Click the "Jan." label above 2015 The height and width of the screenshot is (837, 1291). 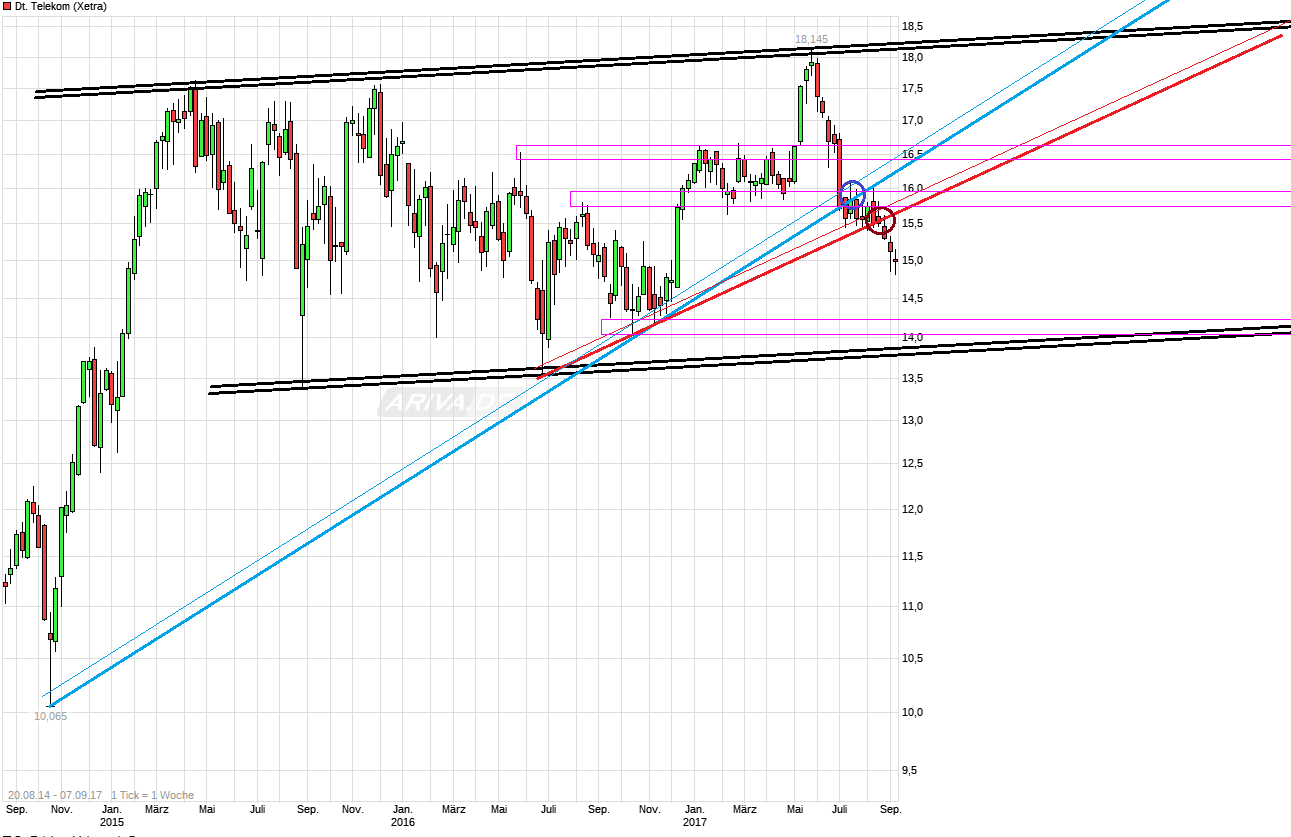[x=111, y=809]
